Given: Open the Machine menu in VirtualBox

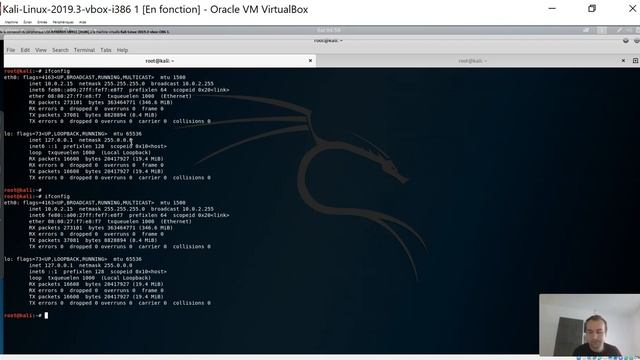Looking at the screenshot, I should tap(11, 22).
